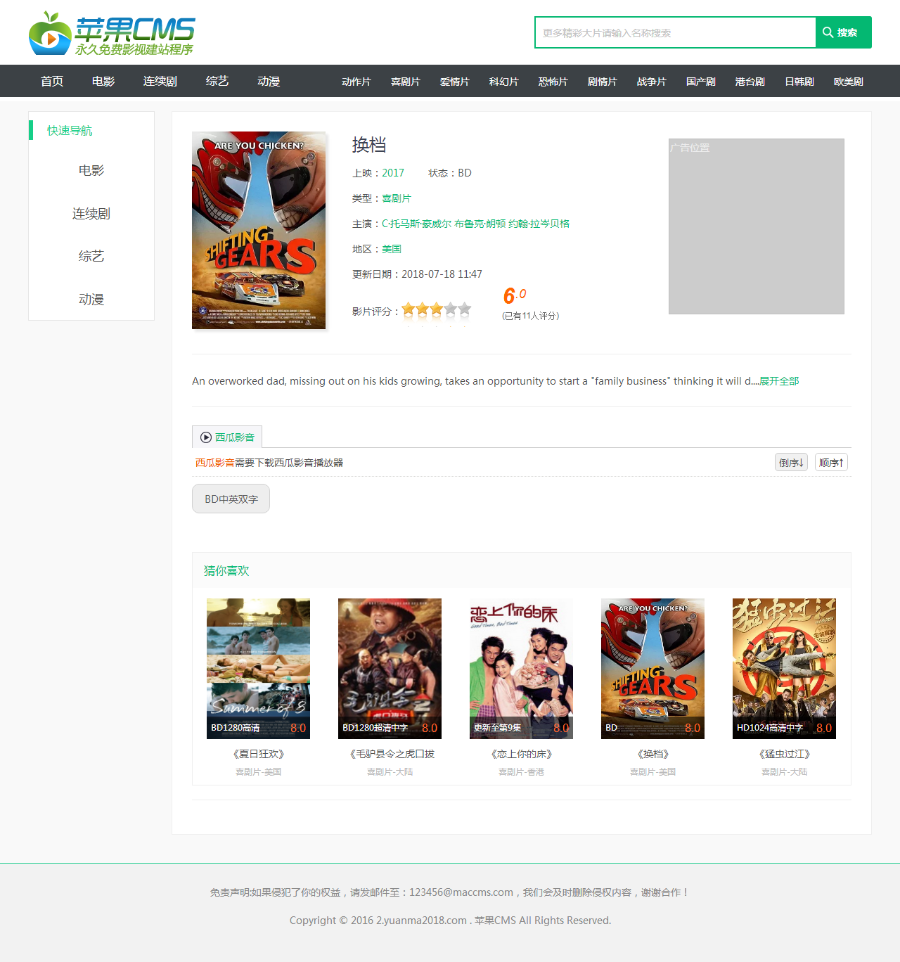The height and width of the screenshot is (962, 900).
Task: Select 综艺 in the quick navigation sidebar
Action: (x=91, y=256)
